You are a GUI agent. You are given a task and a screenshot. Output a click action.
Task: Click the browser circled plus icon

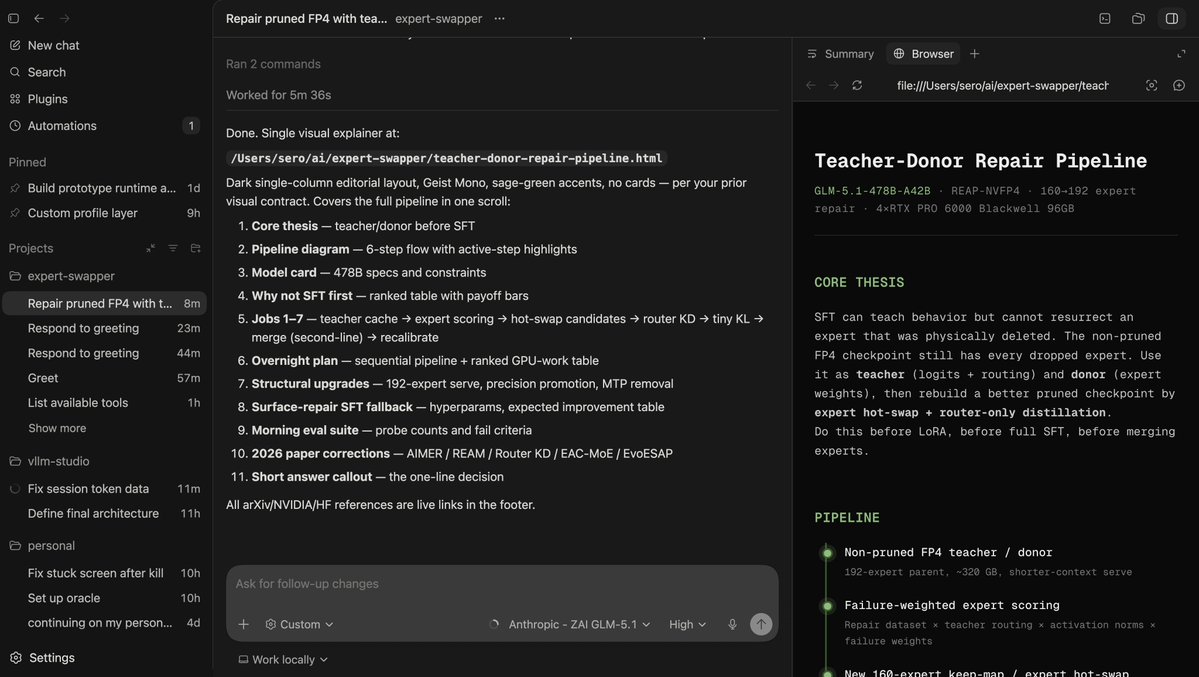click(1179, 86)
